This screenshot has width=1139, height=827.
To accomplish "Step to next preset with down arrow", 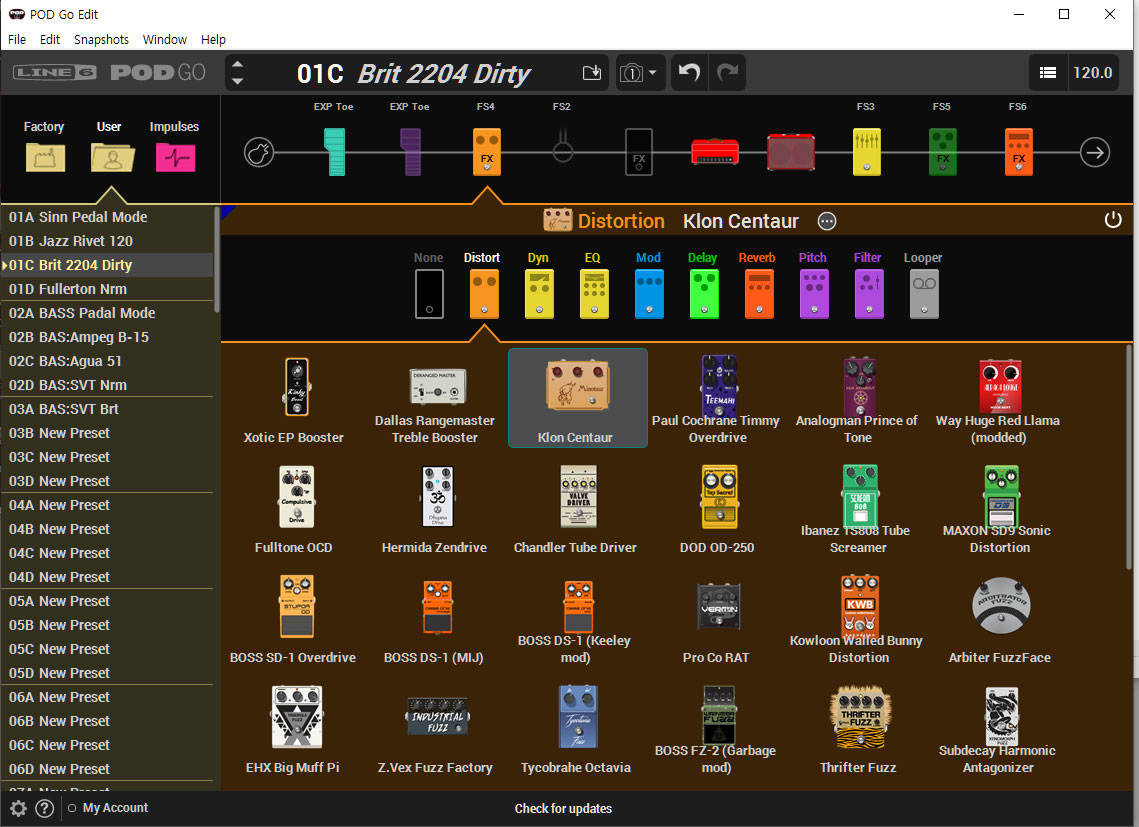I will coord(237,81).
